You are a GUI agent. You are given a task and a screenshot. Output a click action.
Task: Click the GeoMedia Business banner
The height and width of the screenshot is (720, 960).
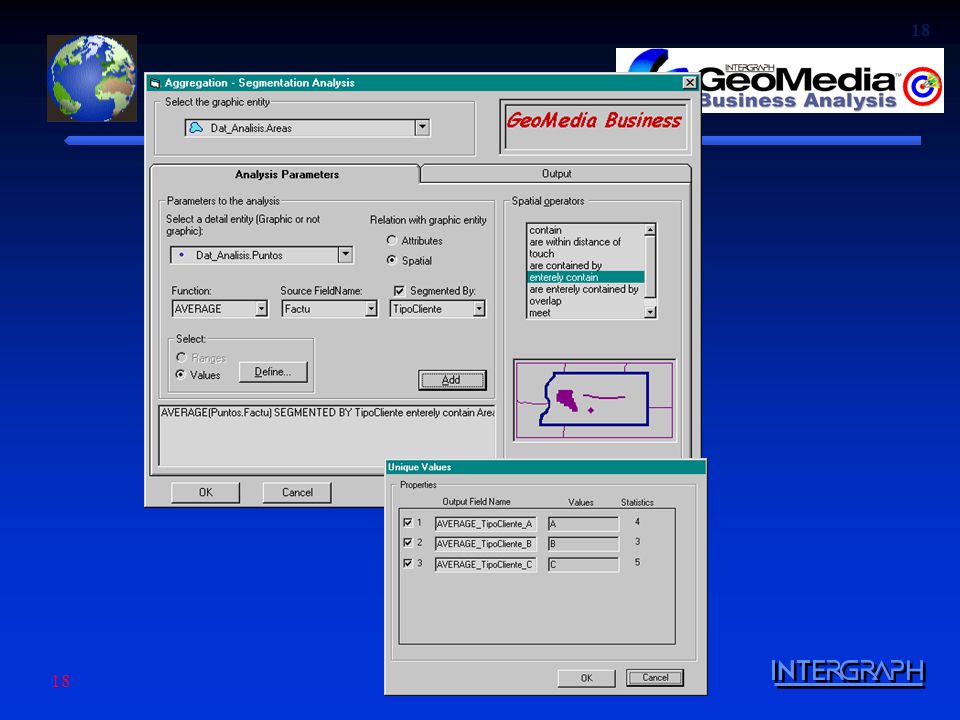pyautogui.click(x=594, y=127)
